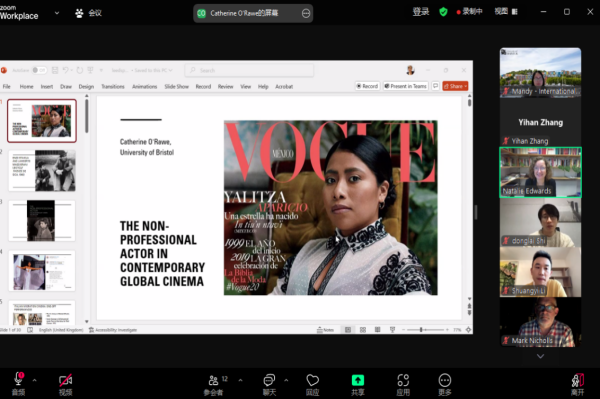Open the file name saved location dropdown
600x399 pixels.
pos(171,70)
